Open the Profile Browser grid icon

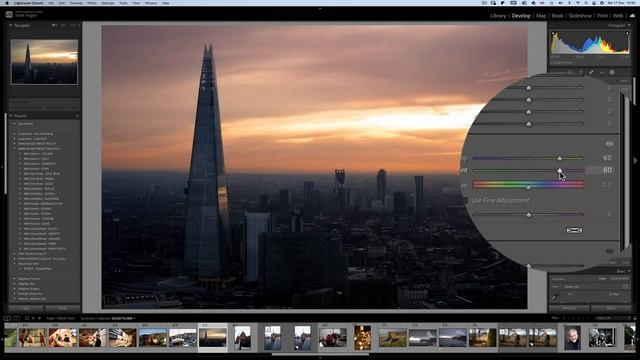(x=626, y=287)
